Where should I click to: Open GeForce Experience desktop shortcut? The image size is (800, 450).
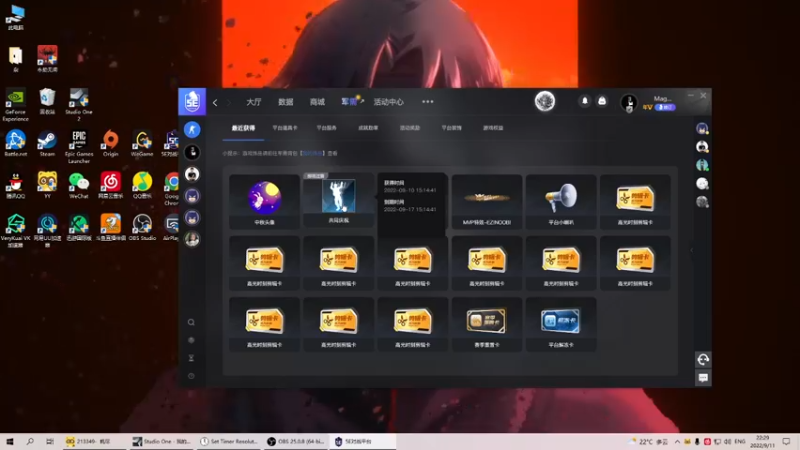[x=15, y=105]
